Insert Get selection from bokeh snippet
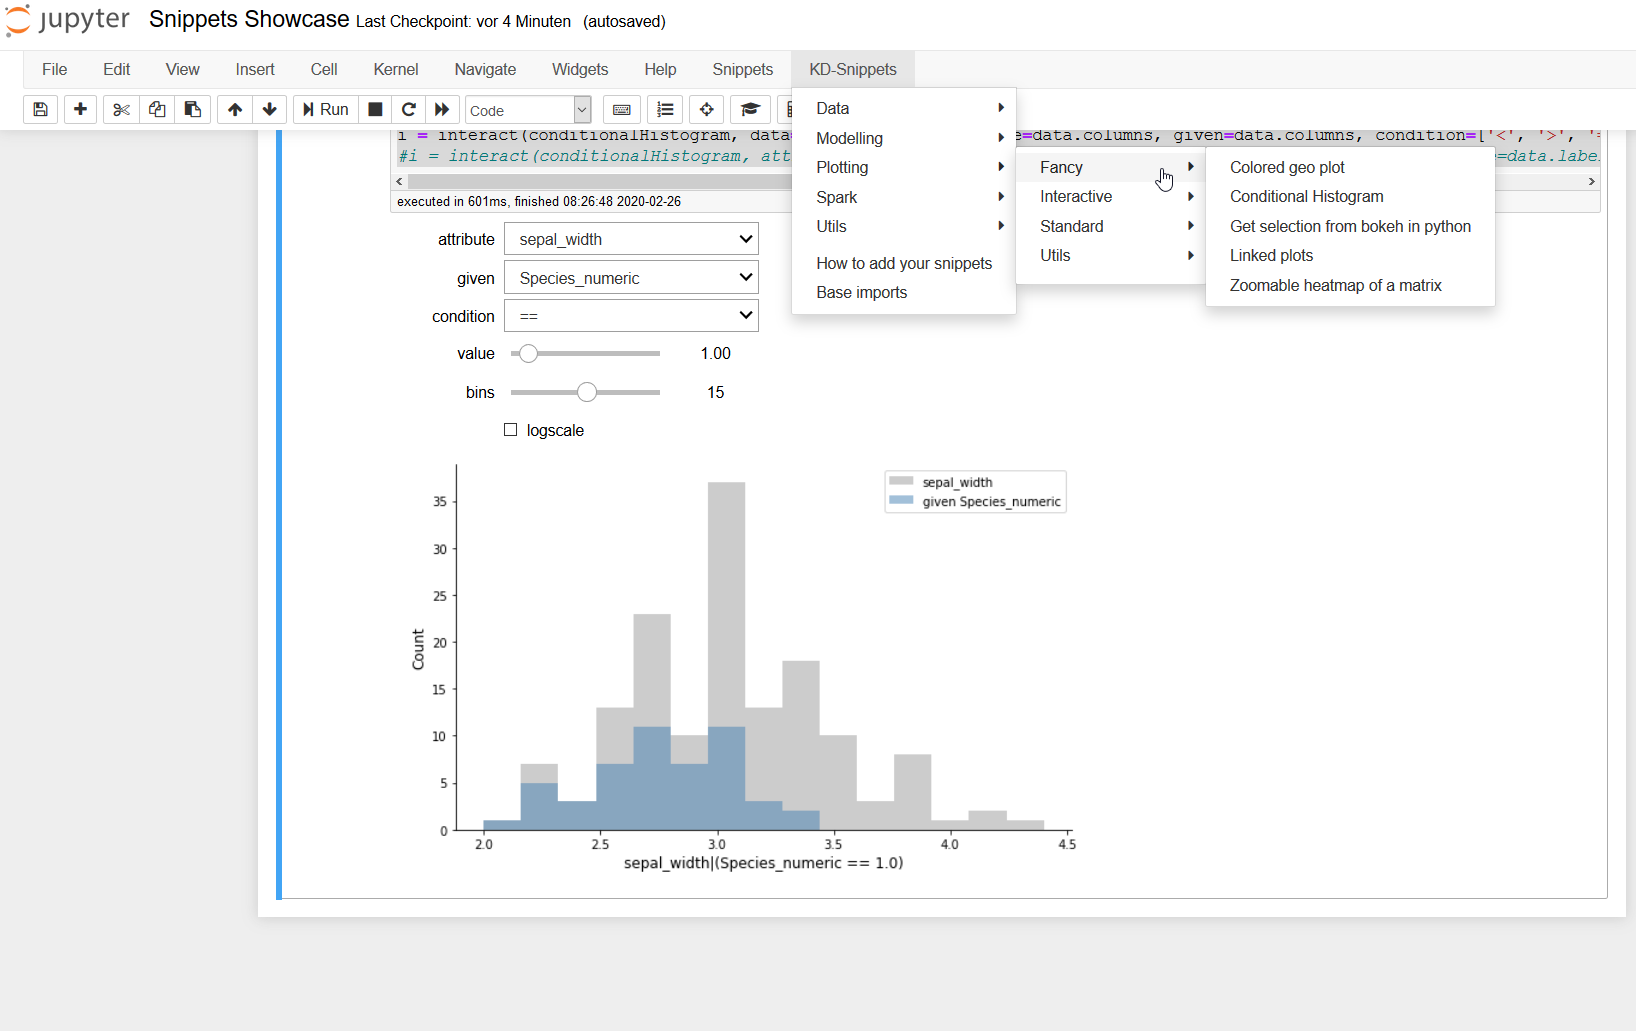Screen dimensions: 1636x1031 tap(1350, 226)
